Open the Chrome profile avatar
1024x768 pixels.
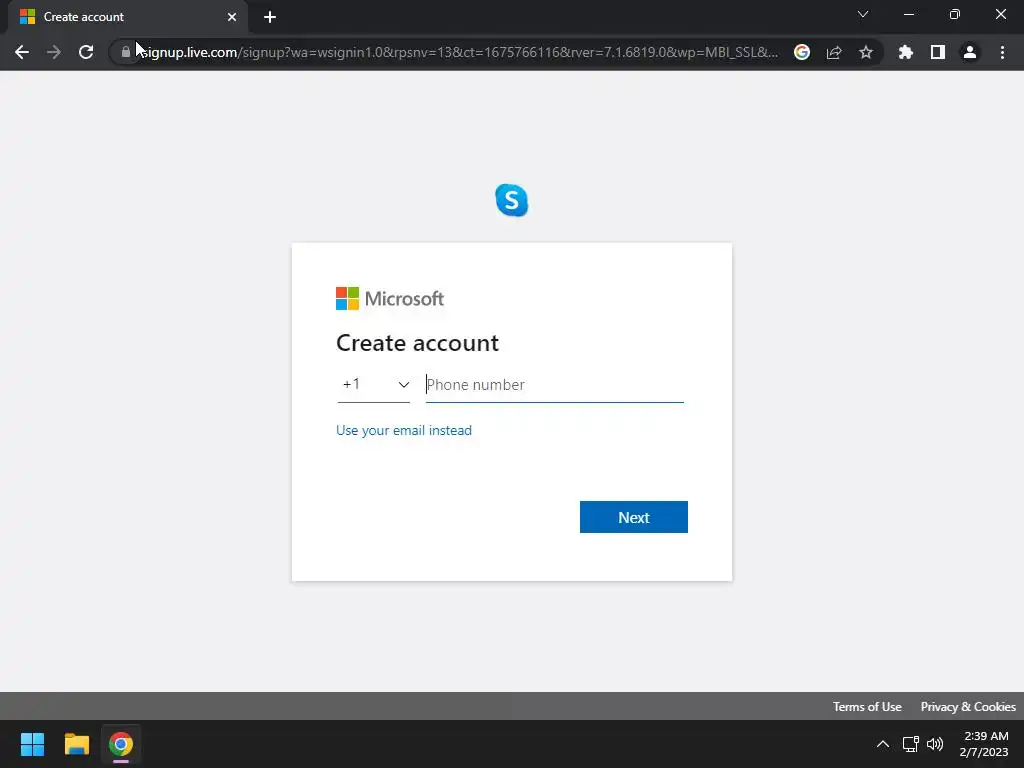[x=970, y=52]
